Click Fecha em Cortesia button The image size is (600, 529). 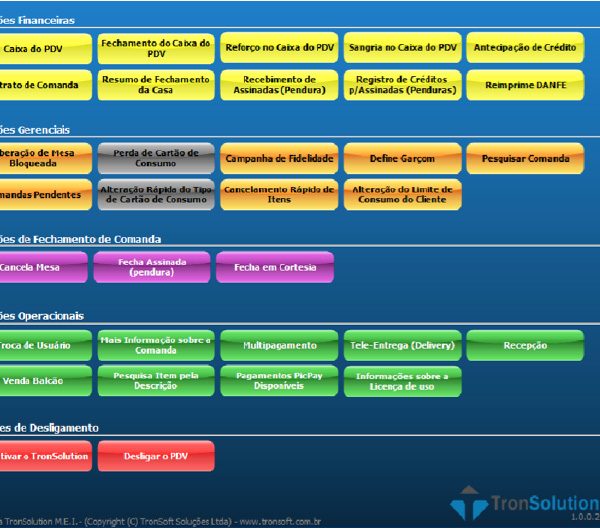(x=278, y=267)
